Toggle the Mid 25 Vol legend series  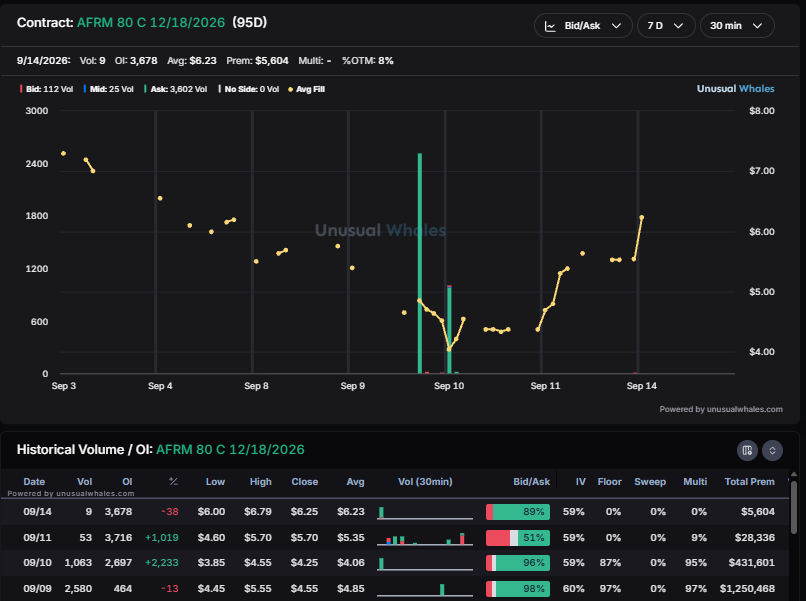pos(108,89)
